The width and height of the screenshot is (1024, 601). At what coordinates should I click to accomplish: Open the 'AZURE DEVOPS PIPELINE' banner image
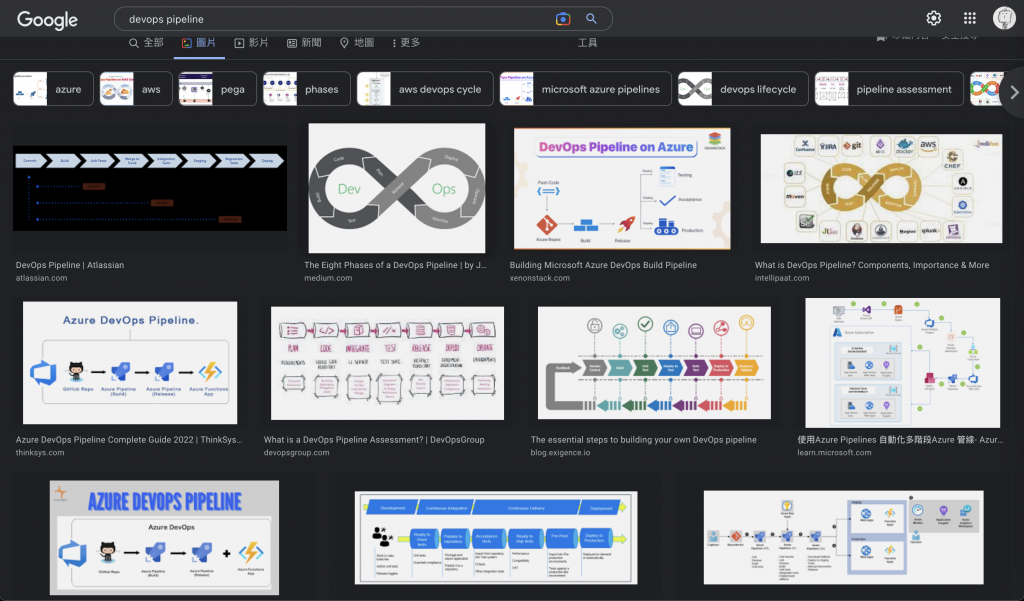[x=164, y=538]
